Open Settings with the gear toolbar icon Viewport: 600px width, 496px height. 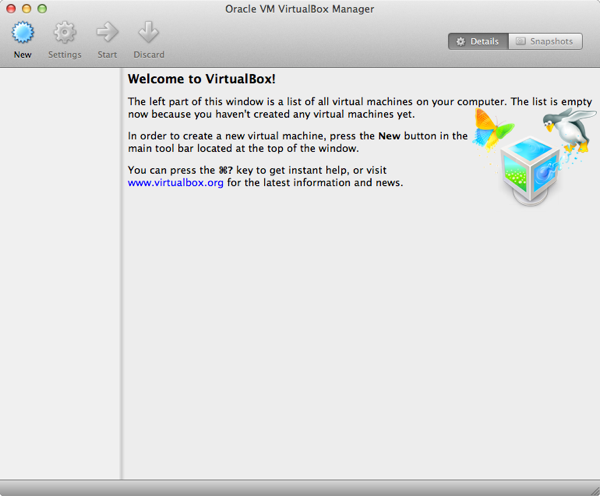point(65,33)
